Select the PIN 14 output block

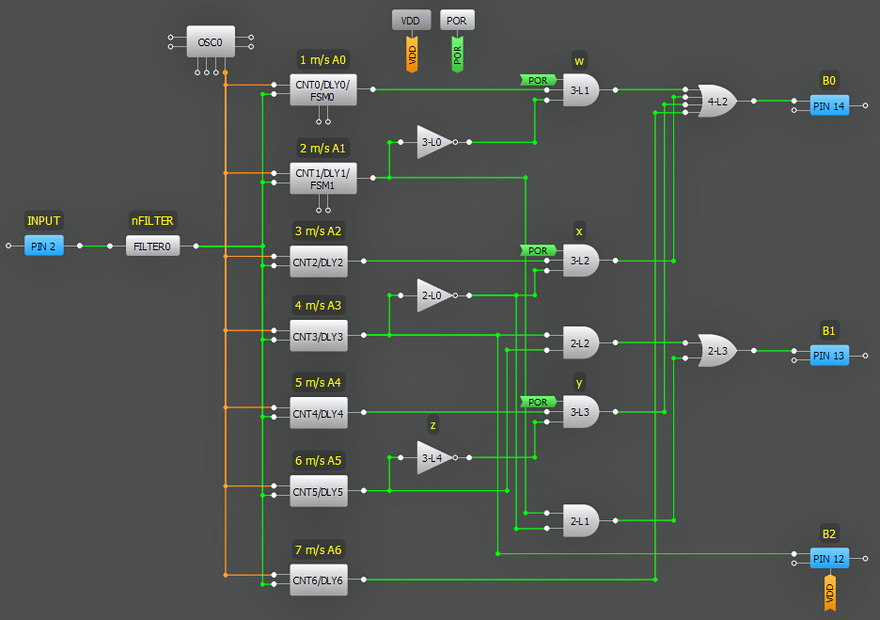(828, 106)
